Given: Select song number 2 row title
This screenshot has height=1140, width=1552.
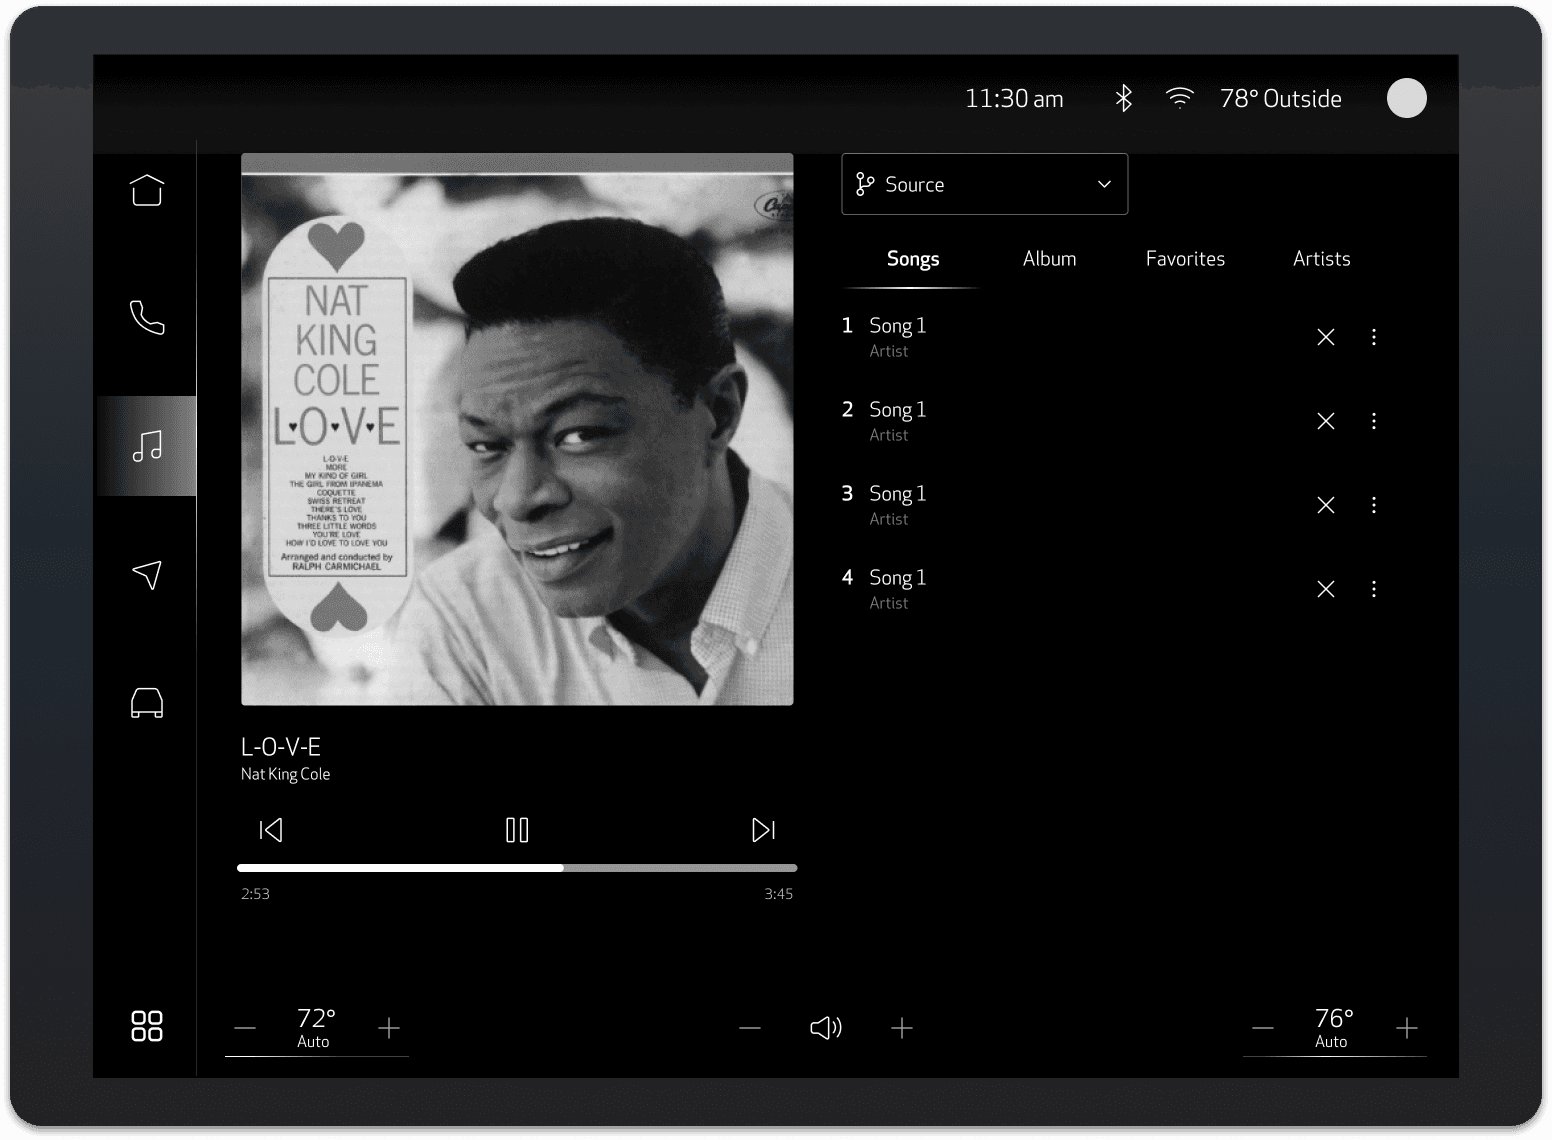Looking at the screenshot, I should click(897, 410).
